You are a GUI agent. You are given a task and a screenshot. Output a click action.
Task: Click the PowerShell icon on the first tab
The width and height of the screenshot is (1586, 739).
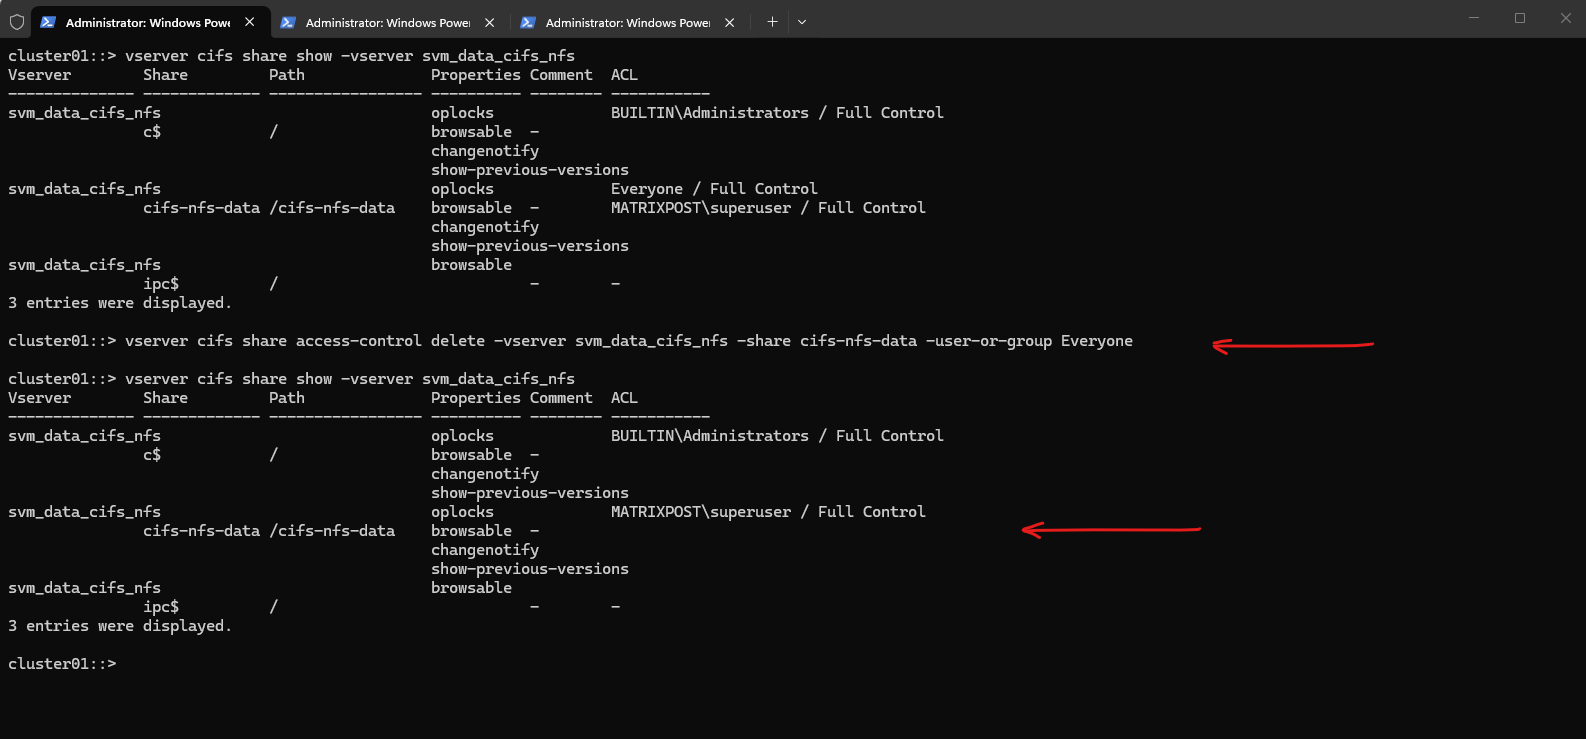48,22
